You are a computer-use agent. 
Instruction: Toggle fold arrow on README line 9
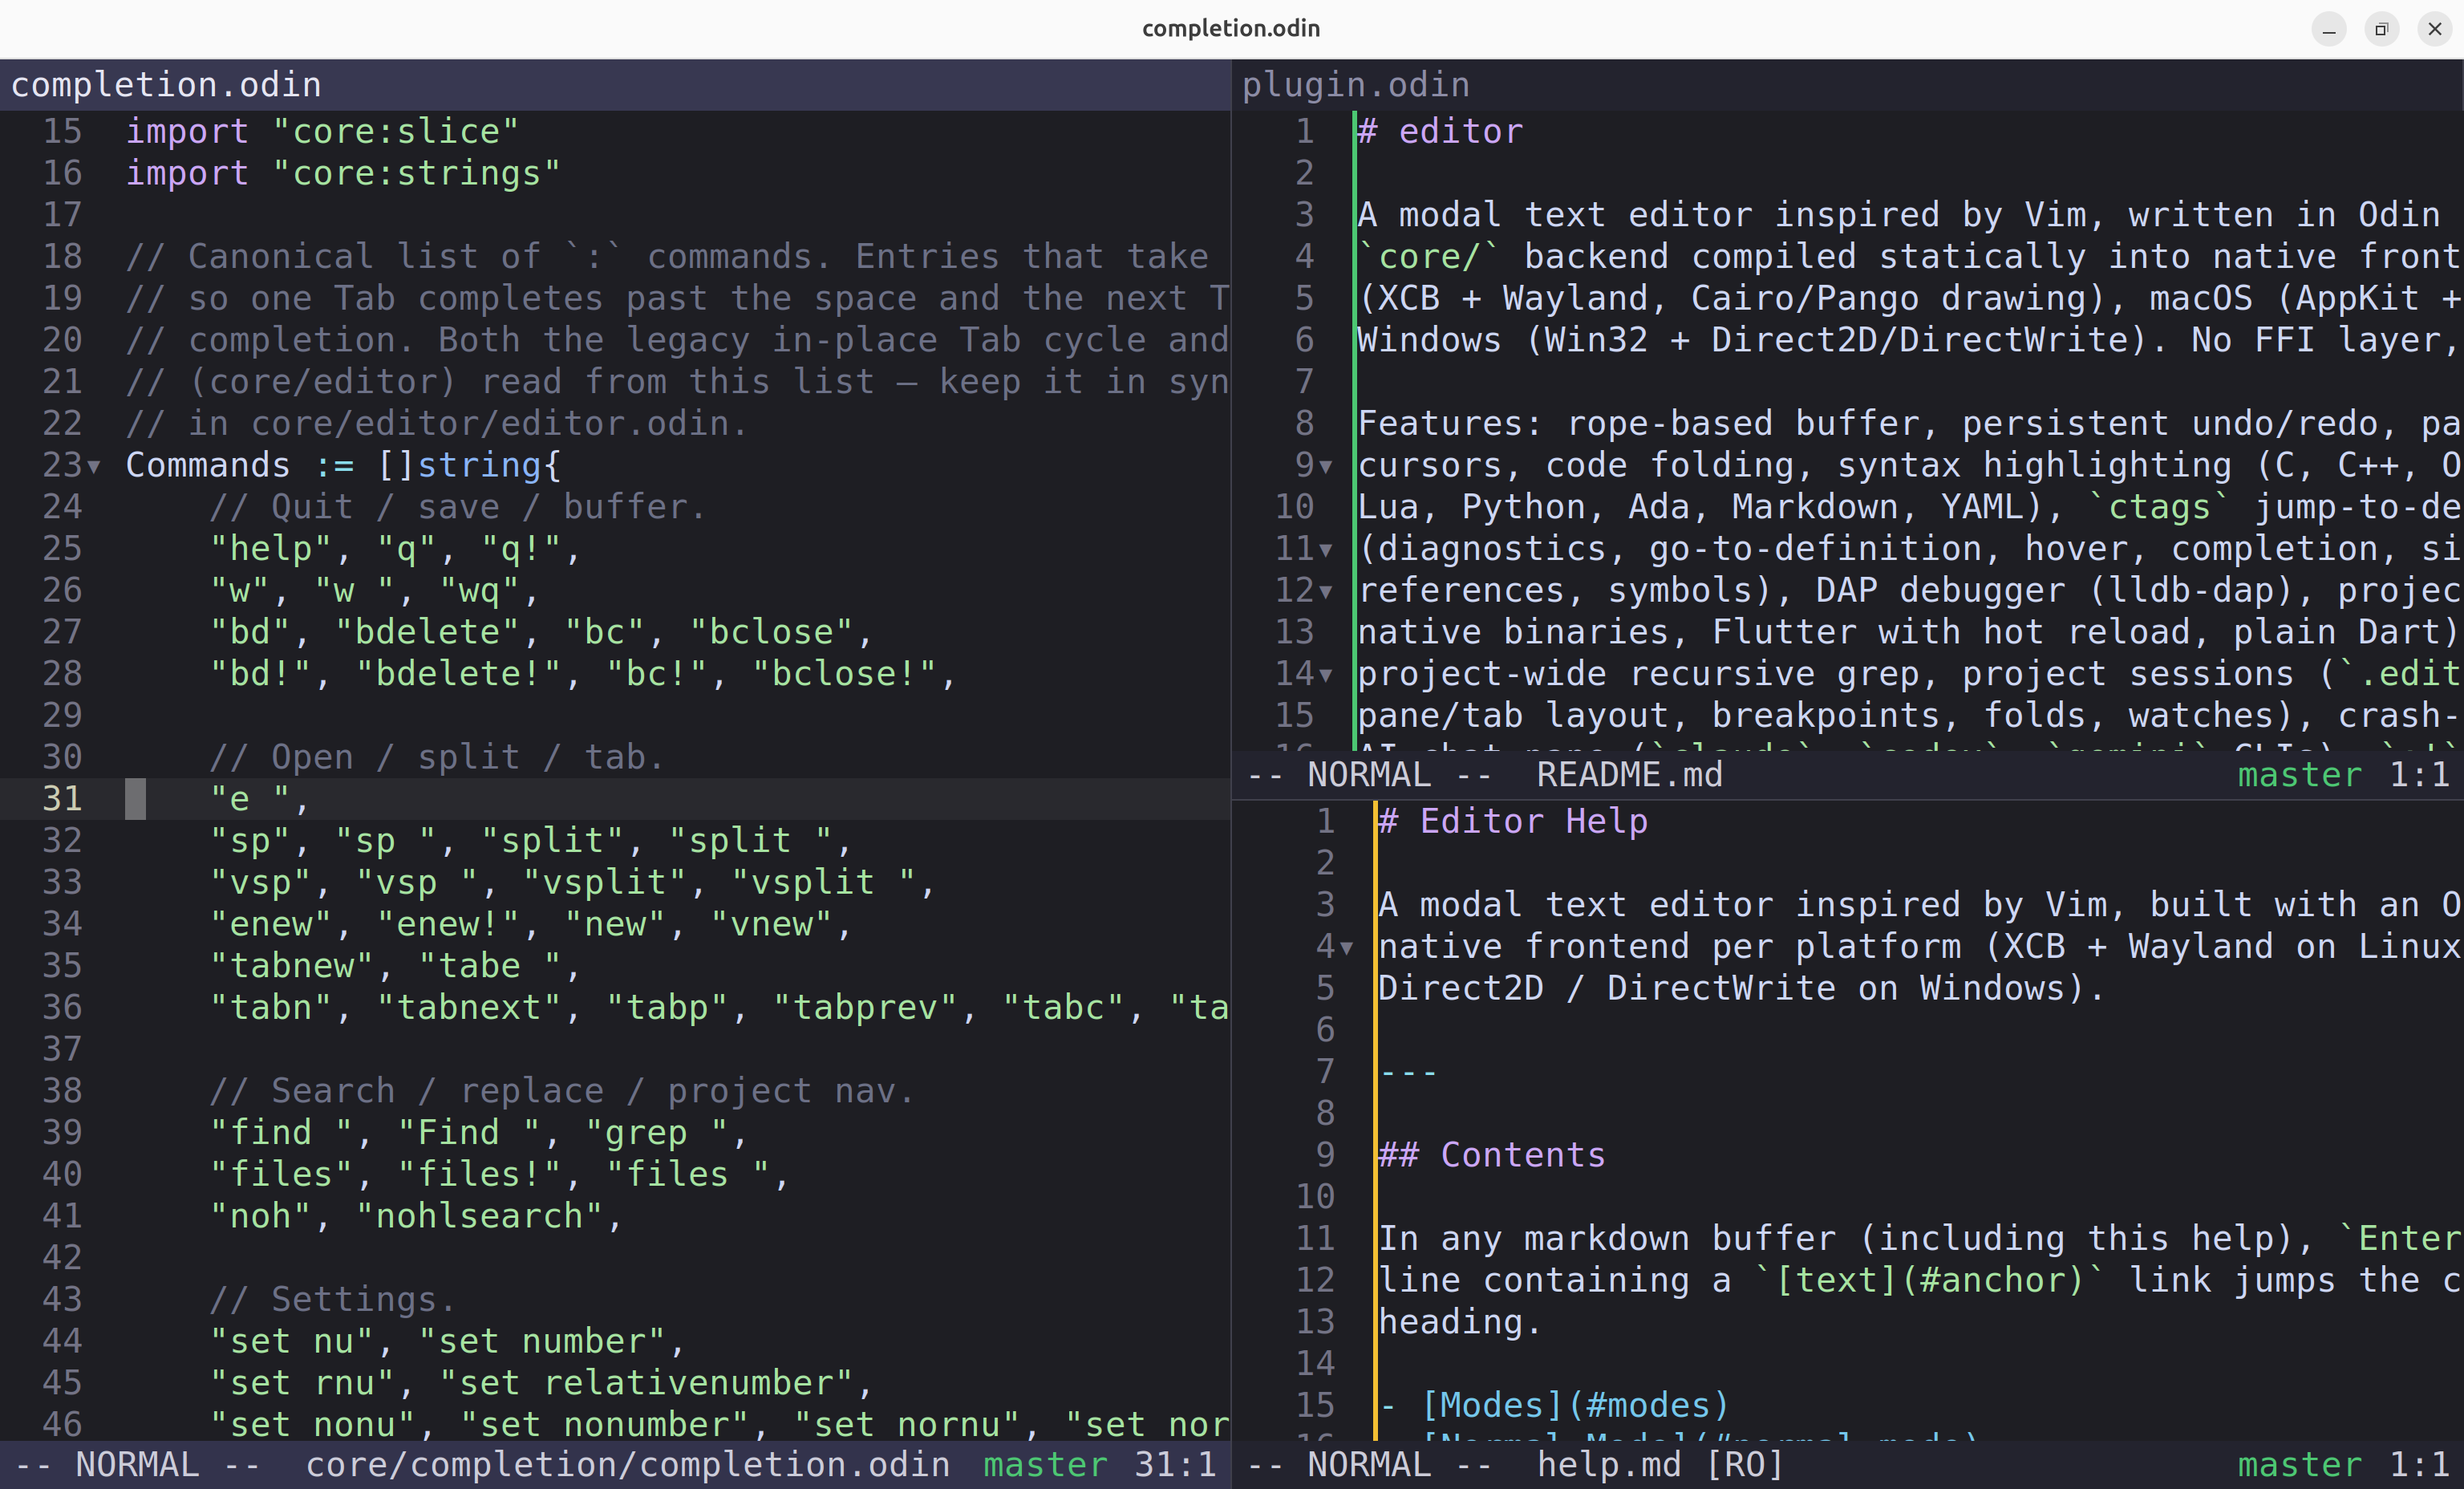(1326, 466)
